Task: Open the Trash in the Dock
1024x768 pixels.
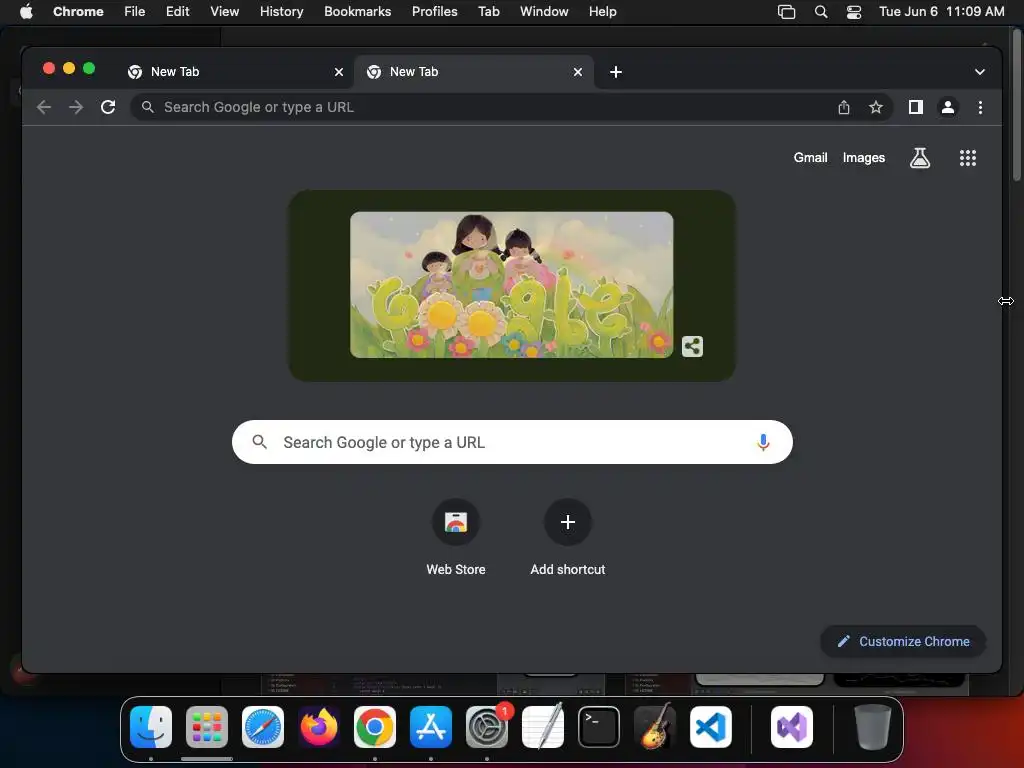Action: [x=872, y=727]
